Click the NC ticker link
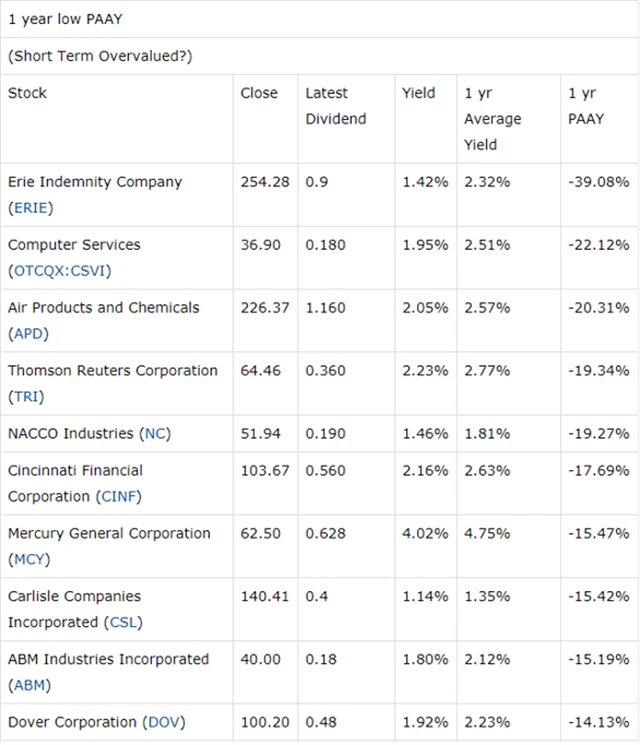The image size is (640, 745). pos(155,434)
